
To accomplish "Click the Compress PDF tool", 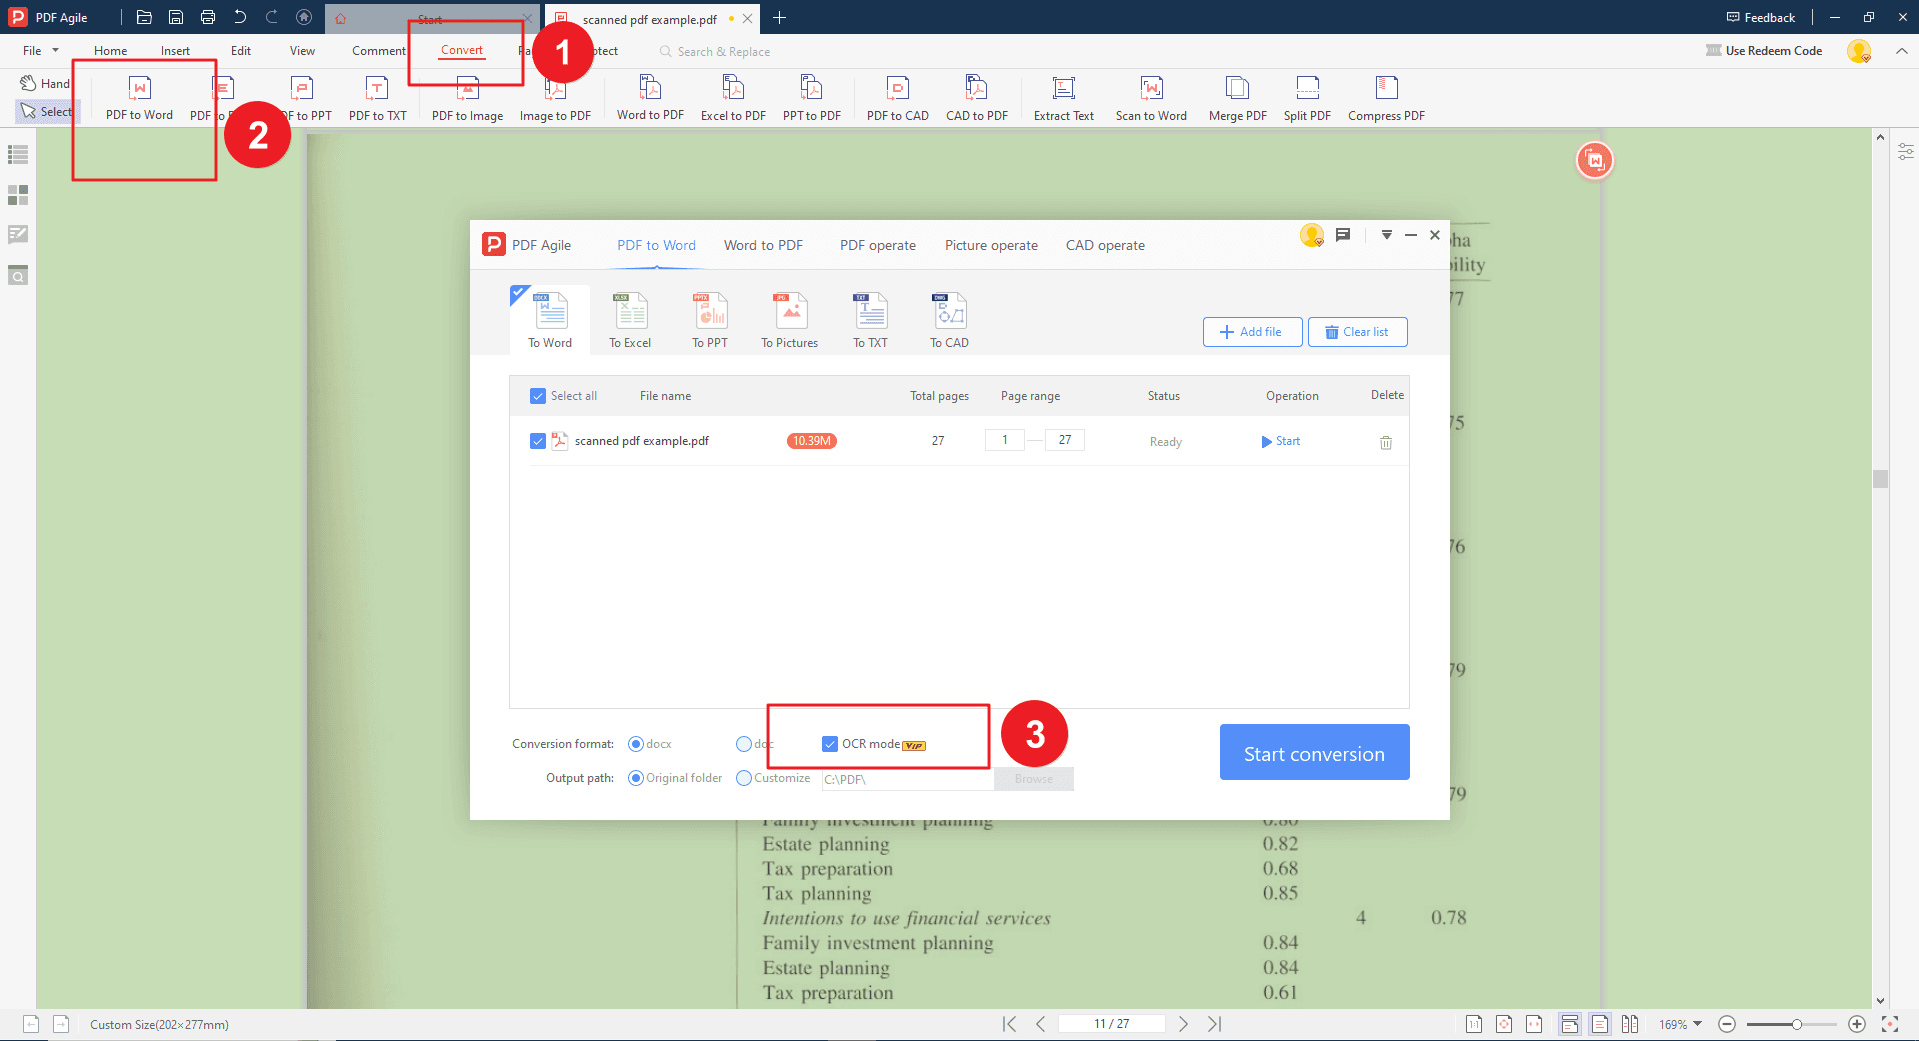I will pos(1386,98).
